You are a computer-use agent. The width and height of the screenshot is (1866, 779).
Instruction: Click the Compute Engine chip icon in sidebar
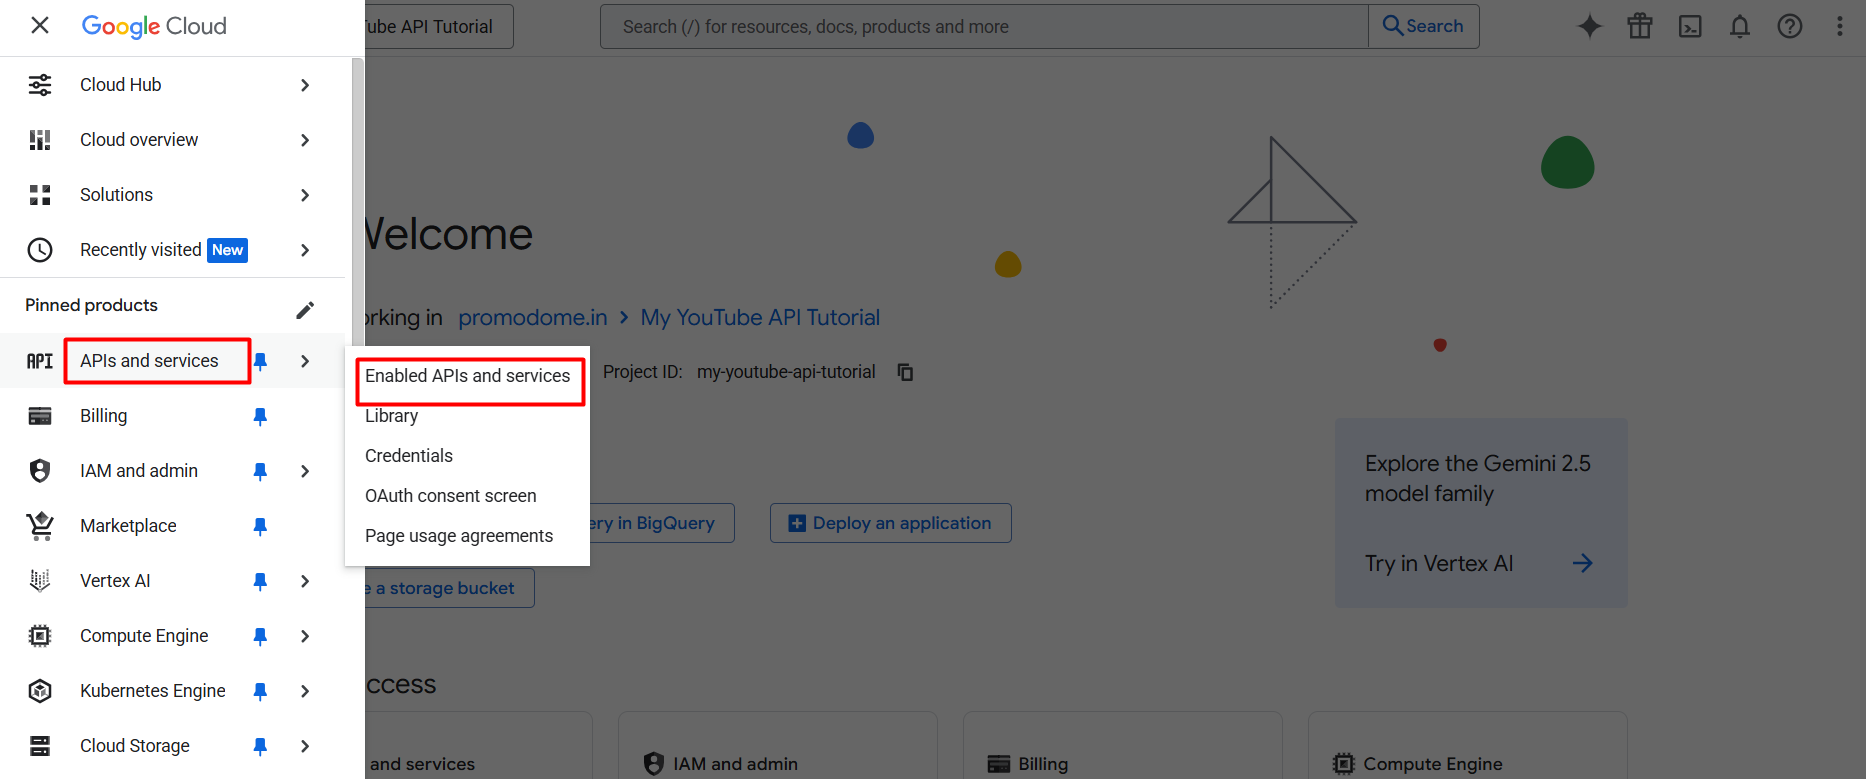(40, 636)
